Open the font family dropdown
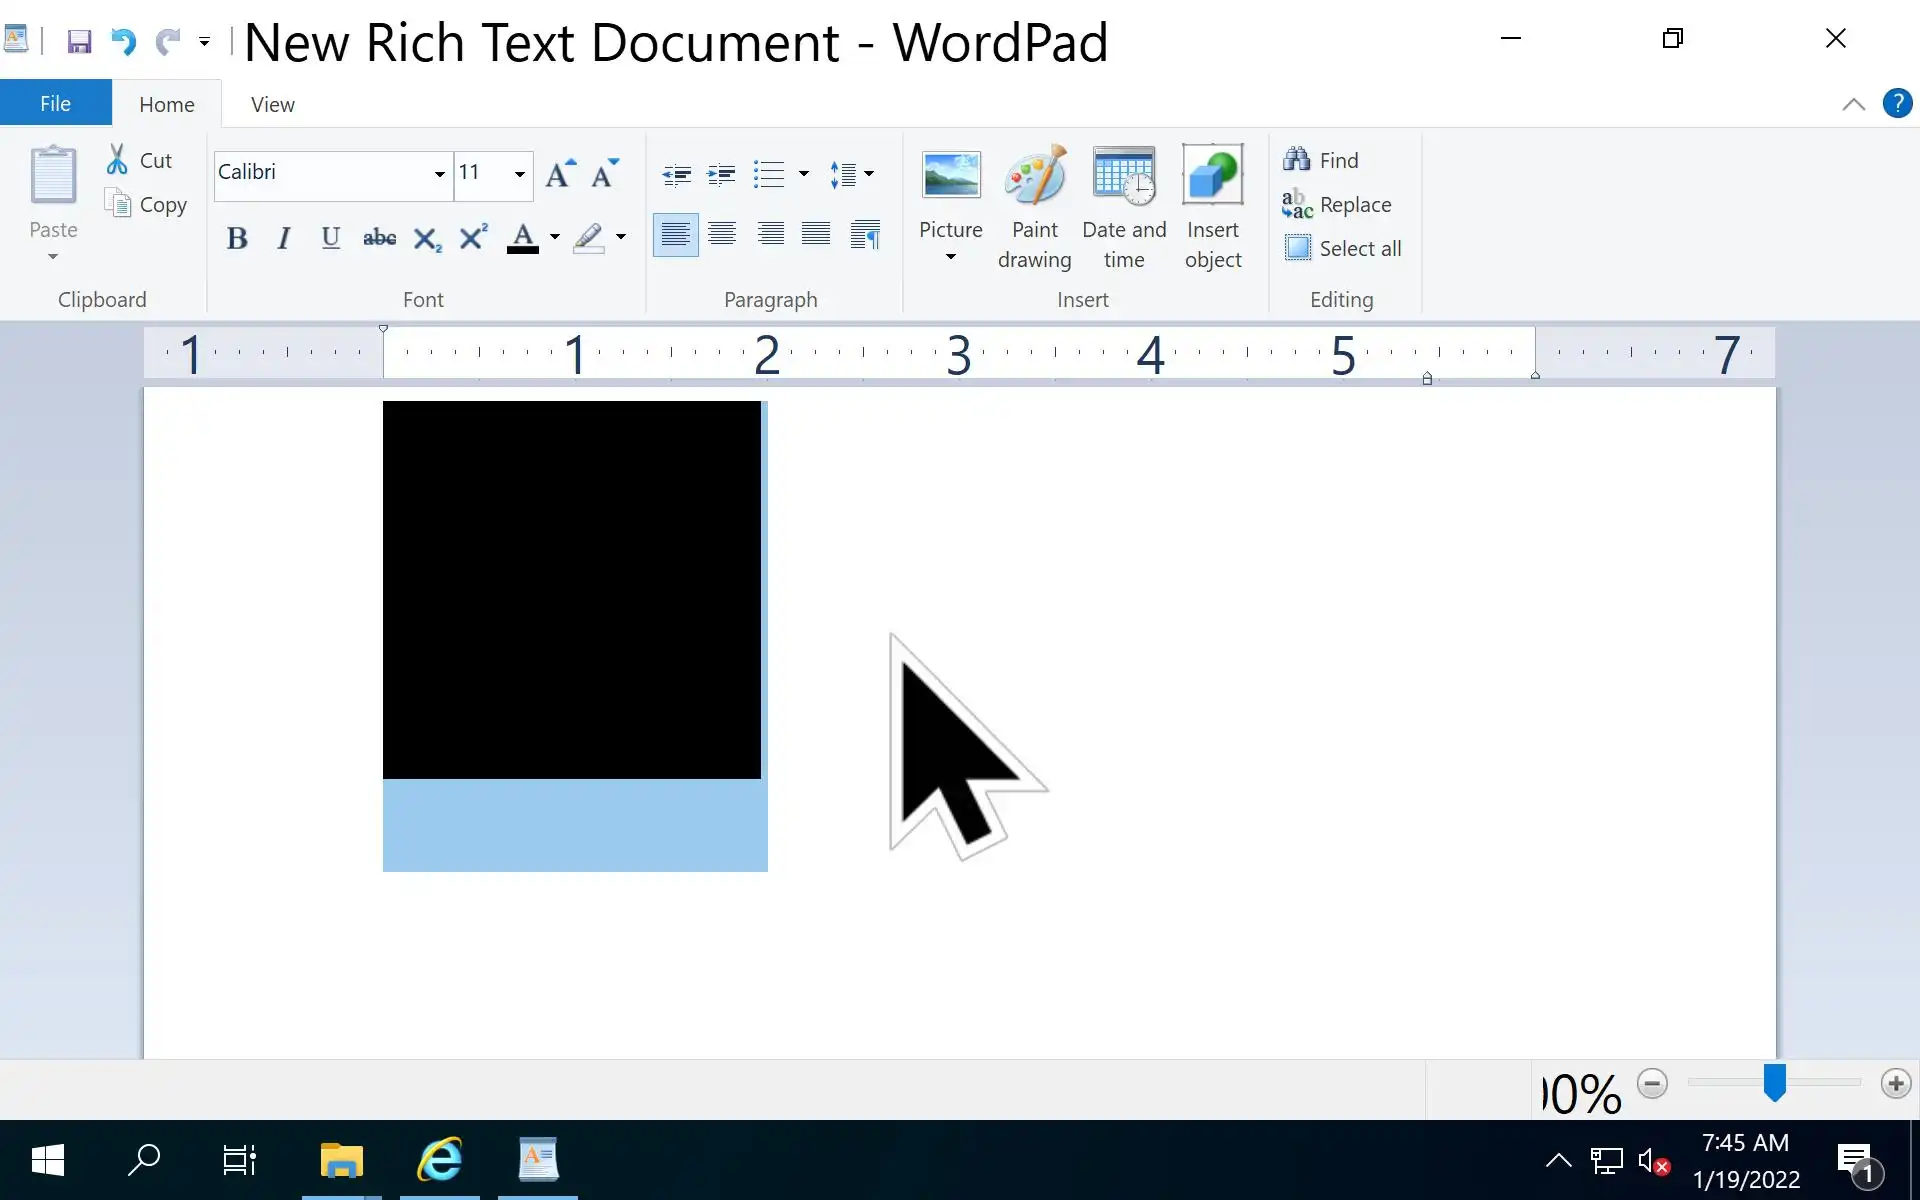This screenshot has height=1200, width=1920. click(439, 174)
